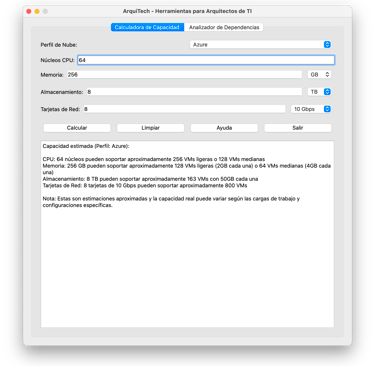Click the Núcleos CPU input field
Image resolution: width=375 pixels, height=366 pixels.
206,60
